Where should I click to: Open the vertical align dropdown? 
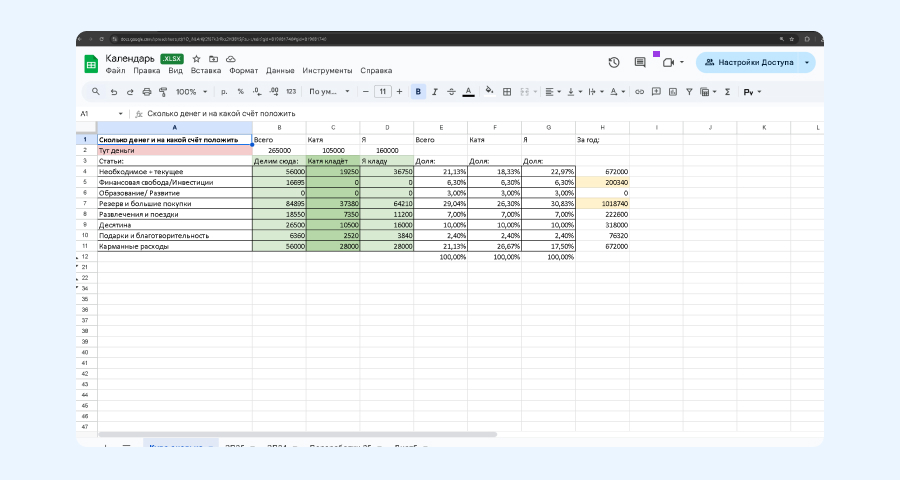(575, 92)
